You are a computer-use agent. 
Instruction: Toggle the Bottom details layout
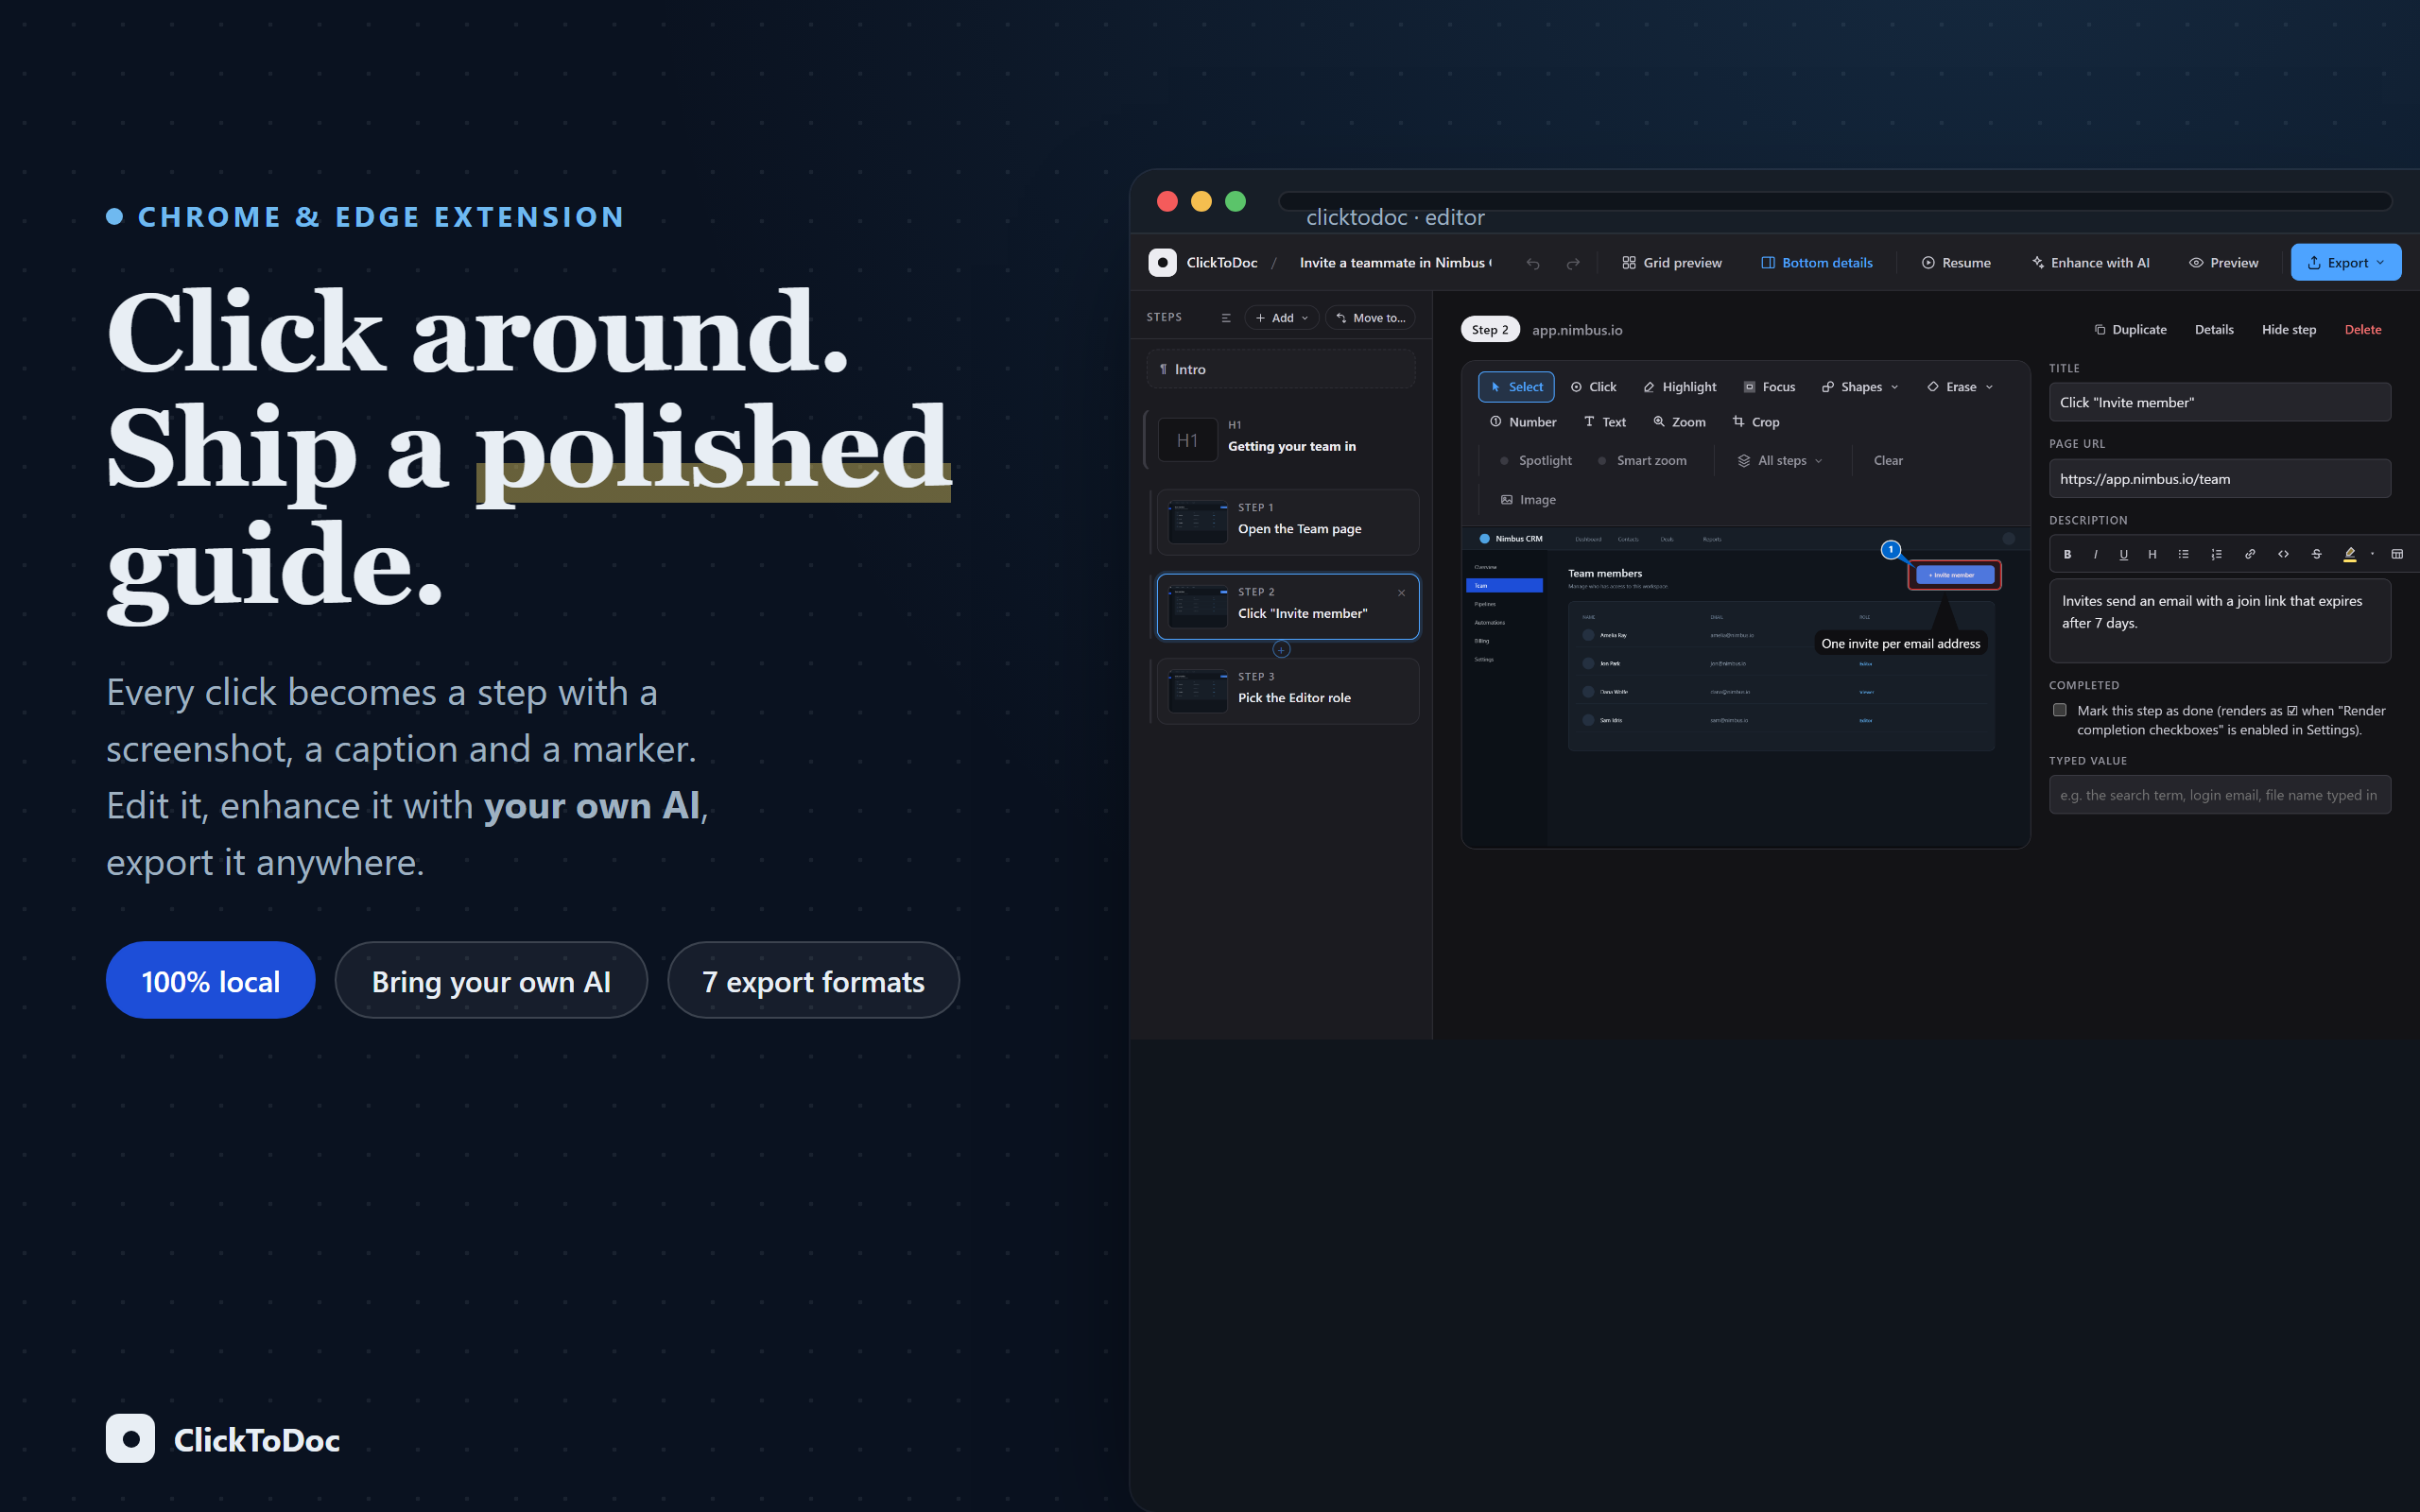point(1817,263)
